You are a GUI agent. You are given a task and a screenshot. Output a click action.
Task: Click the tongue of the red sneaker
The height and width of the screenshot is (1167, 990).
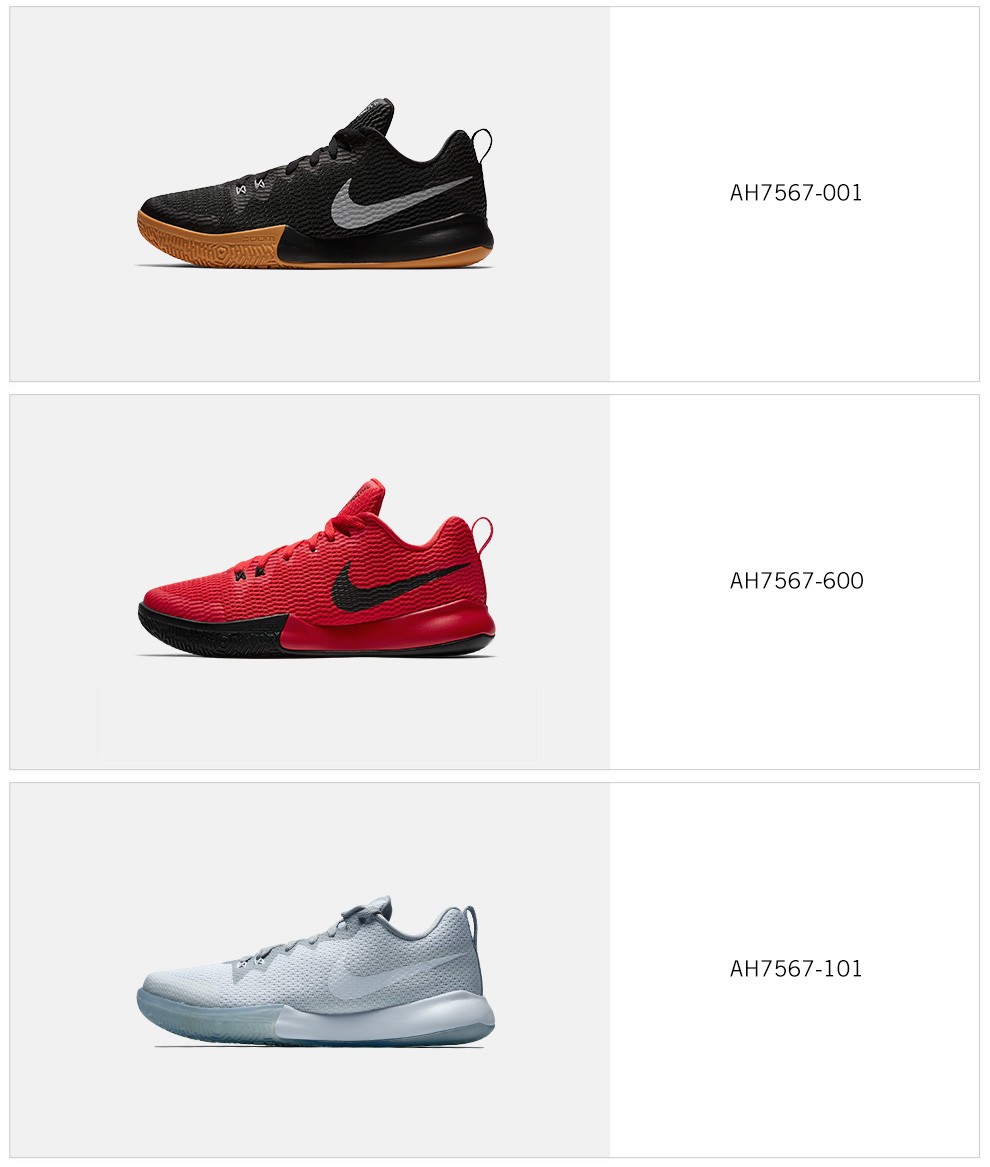pos(367,497)
